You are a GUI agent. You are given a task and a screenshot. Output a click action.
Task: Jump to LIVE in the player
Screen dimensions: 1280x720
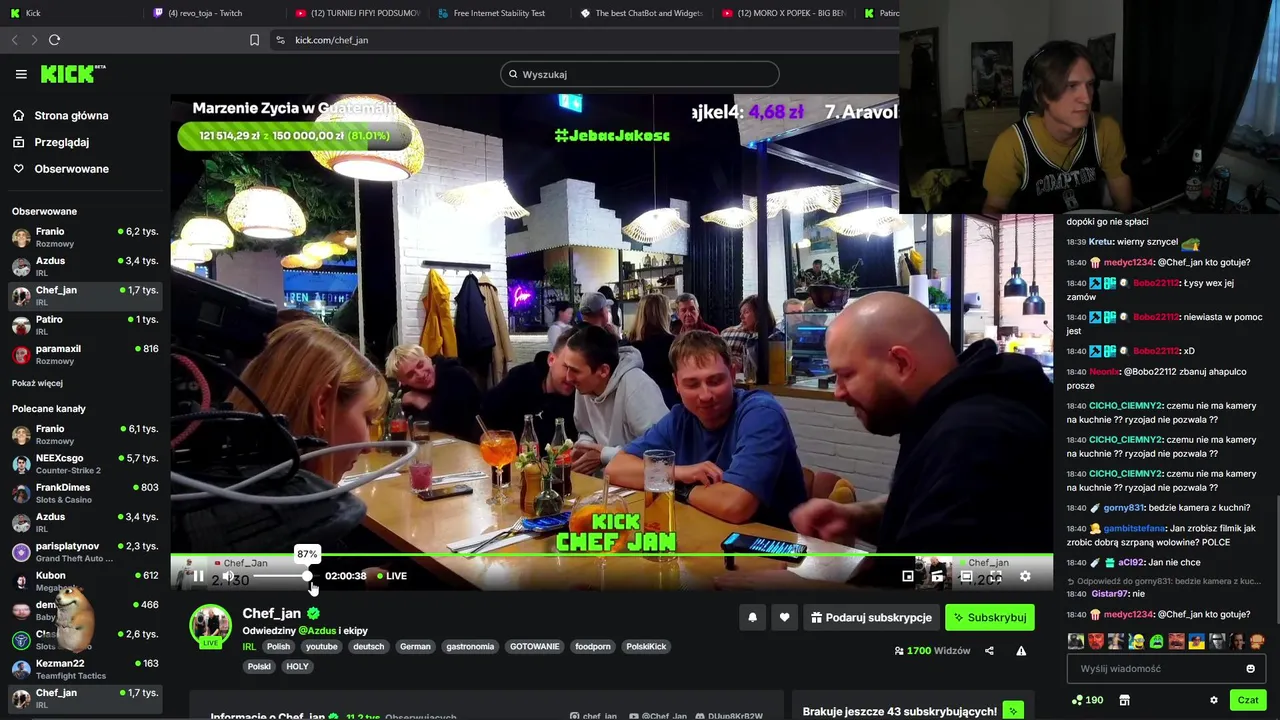[x=392, y=576]
